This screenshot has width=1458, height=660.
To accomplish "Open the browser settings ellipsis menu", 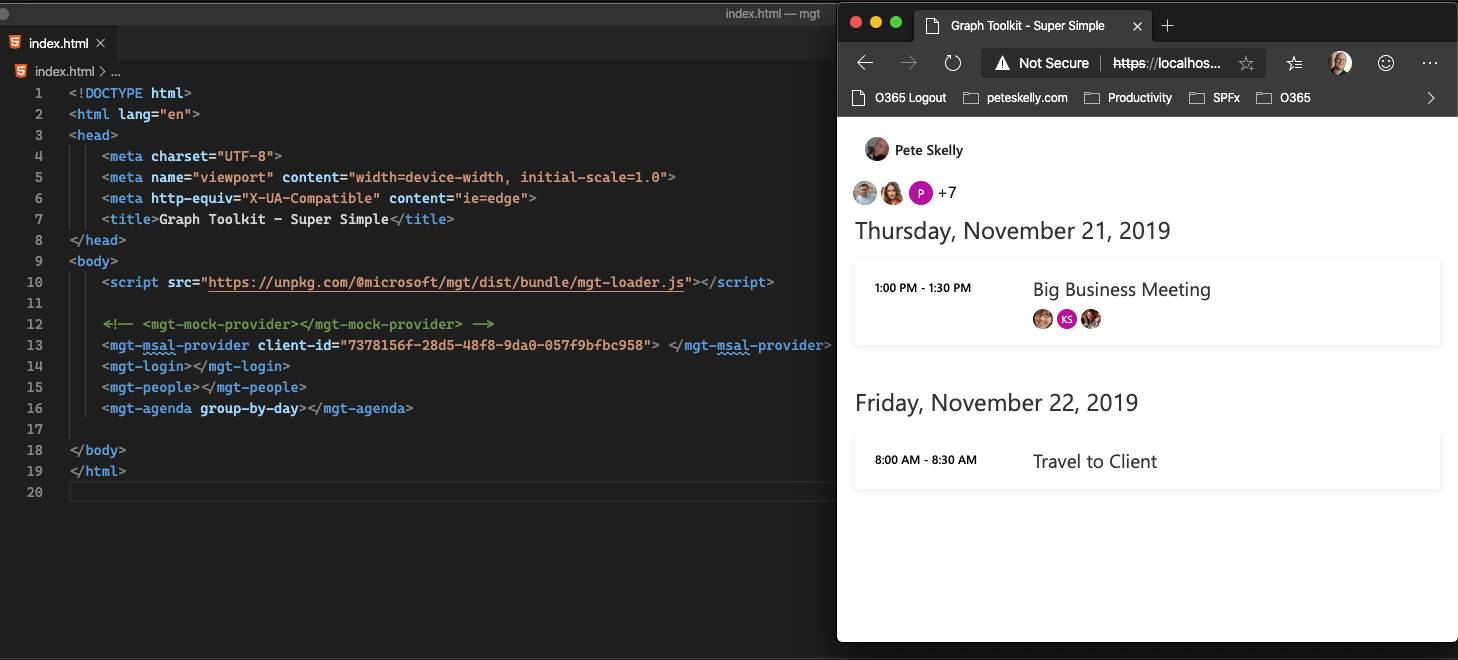I will pyautogui.click(x=1430, y=63).
